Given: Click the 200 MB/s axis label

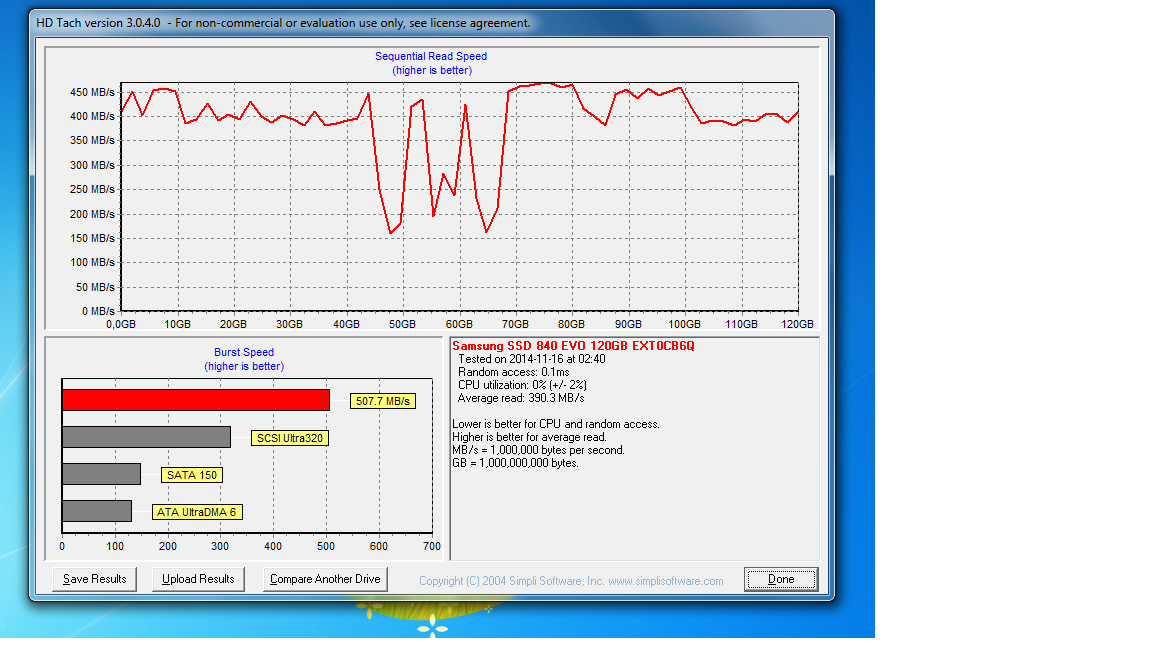Looking at the screenshot, I should click(93, 215).
